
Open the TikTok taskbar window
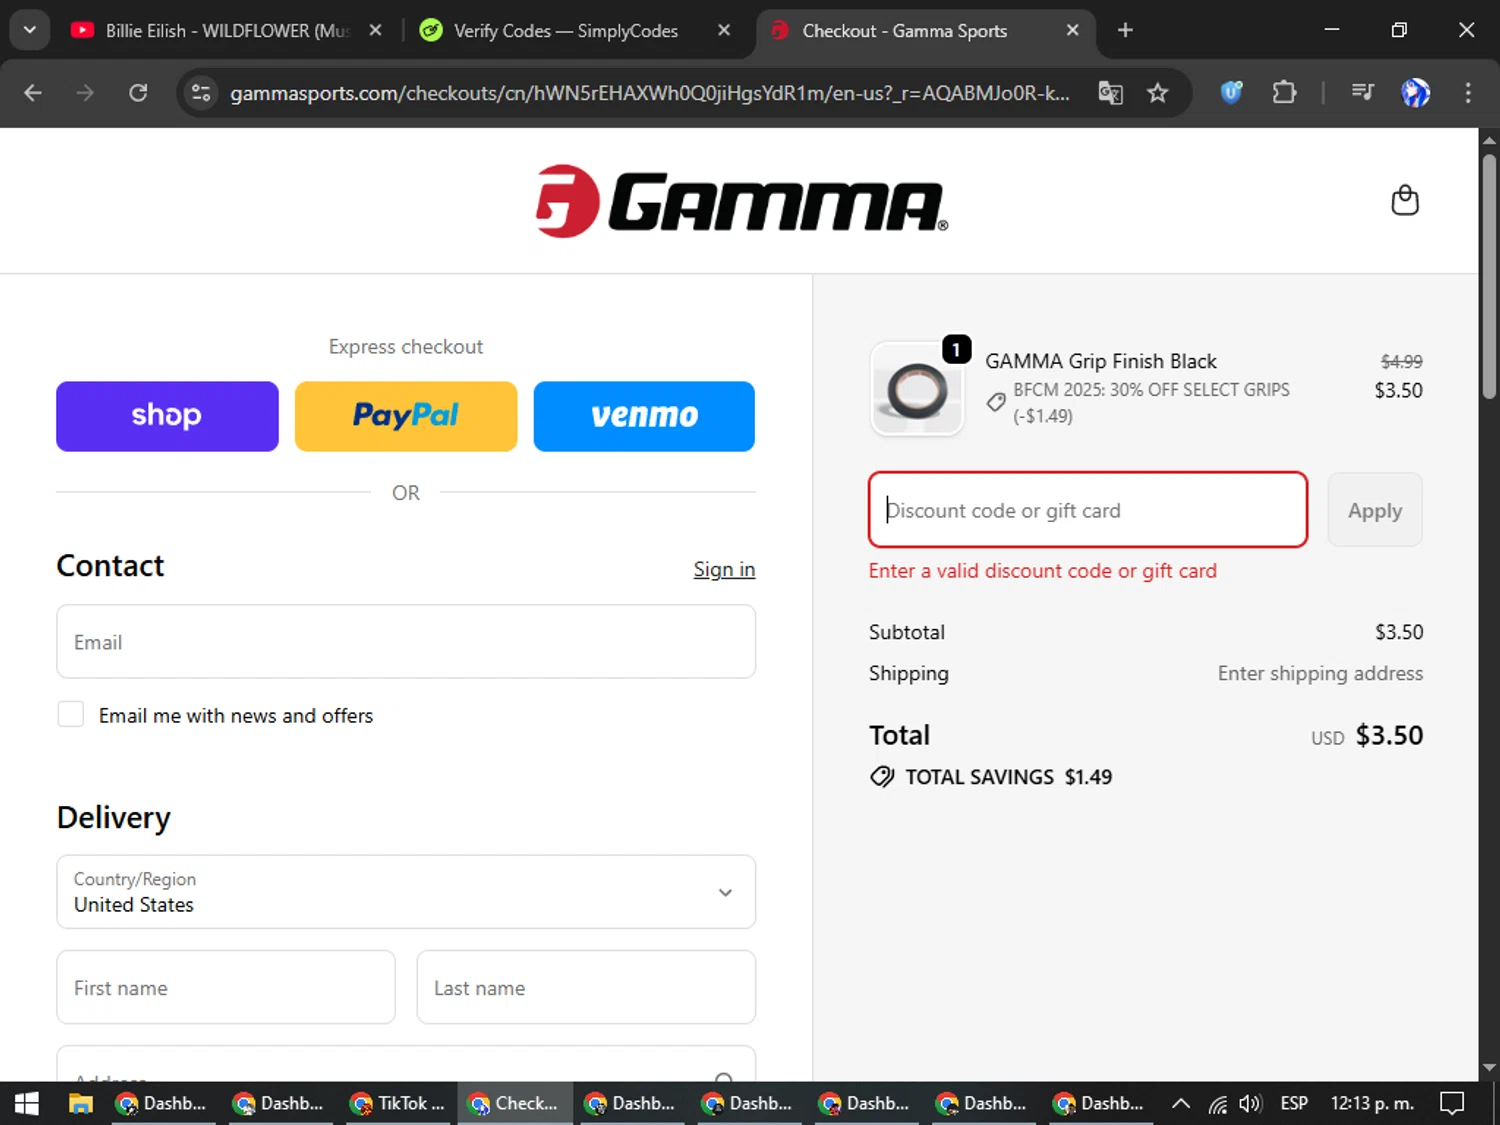click(x=398, y=1103)
